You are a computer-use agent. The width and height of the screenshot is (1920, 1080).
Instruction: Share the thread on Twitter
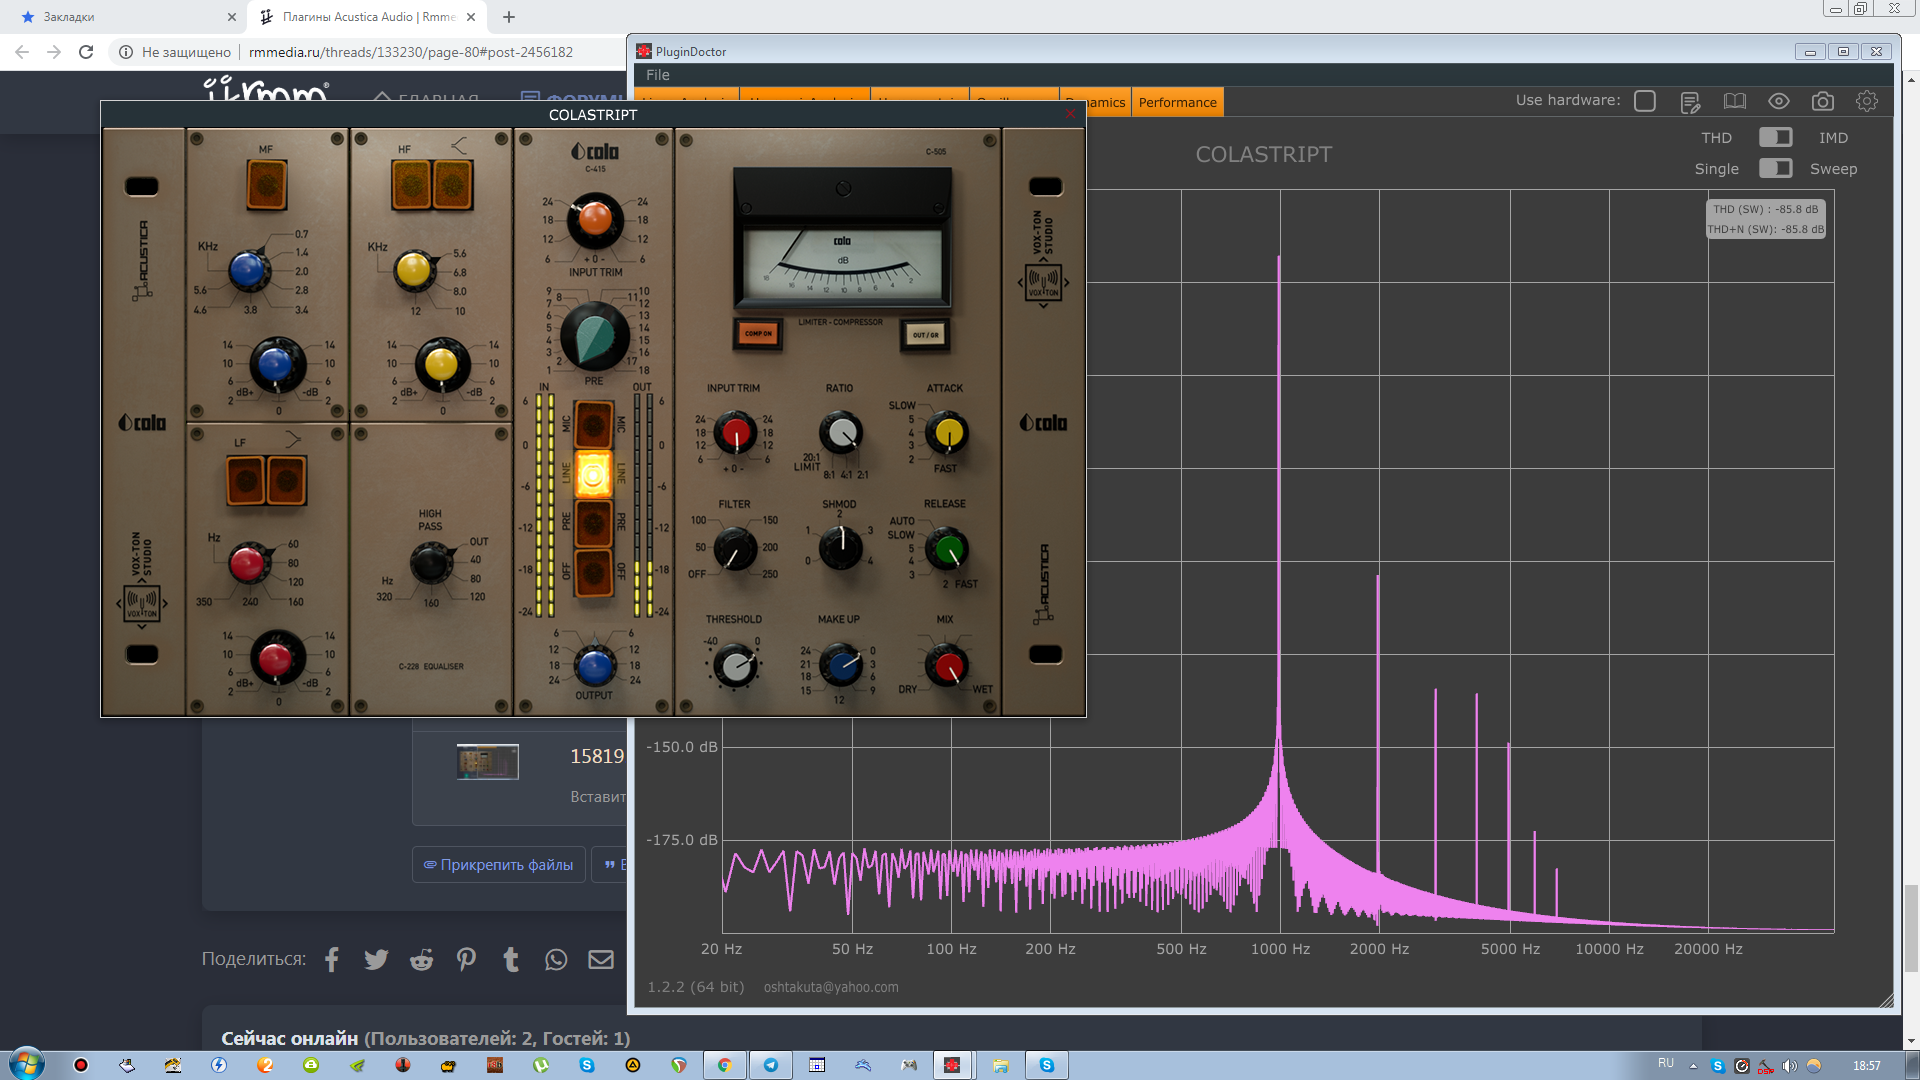(x=376, y=960)
